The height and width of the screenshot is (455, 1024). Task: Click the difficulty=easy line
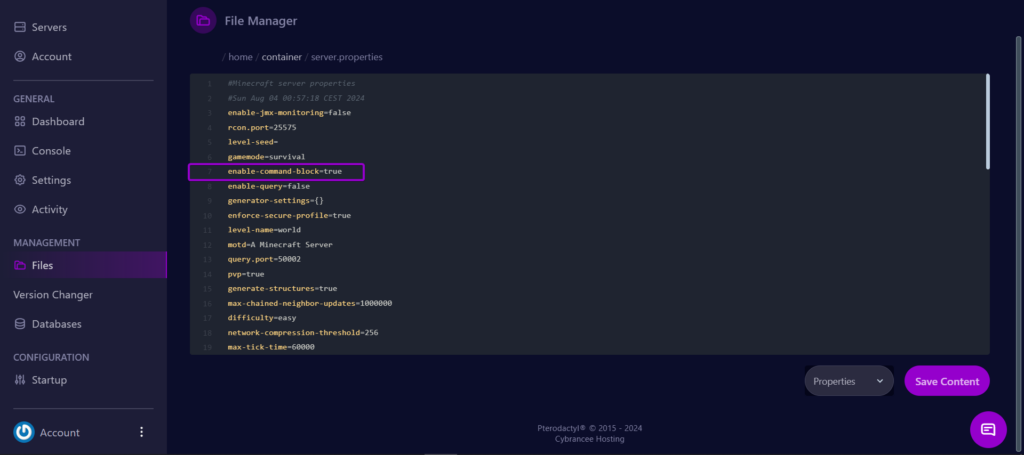coord(262,318)
